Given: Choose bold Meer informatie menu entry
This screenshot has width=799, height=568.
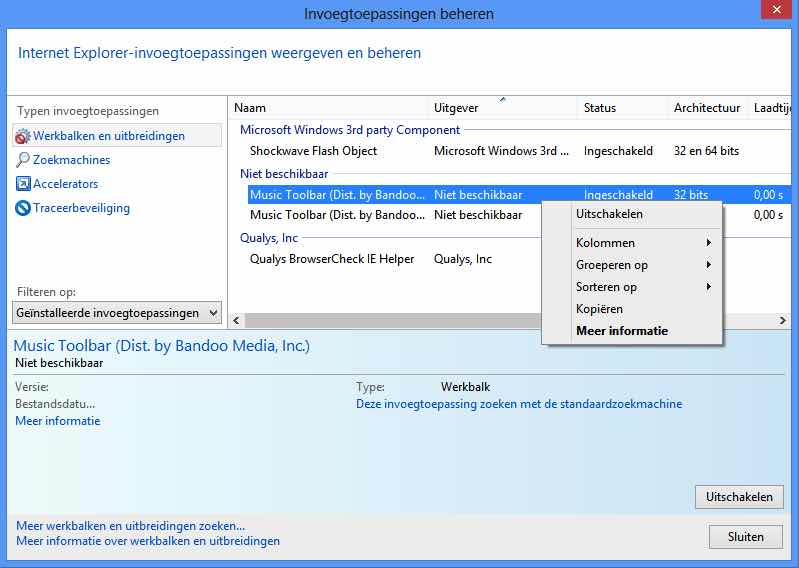Looking at the screenshot, I should [x=632, y=331].
